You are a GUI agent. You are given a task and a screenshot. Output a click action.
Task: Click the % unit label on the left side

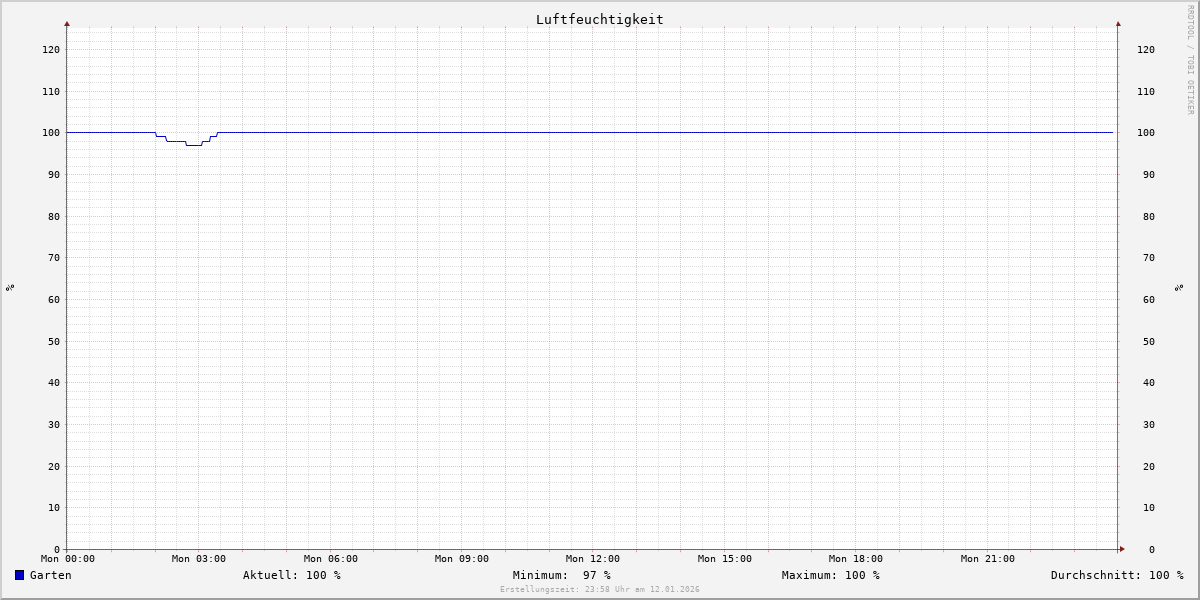(10, 287)
